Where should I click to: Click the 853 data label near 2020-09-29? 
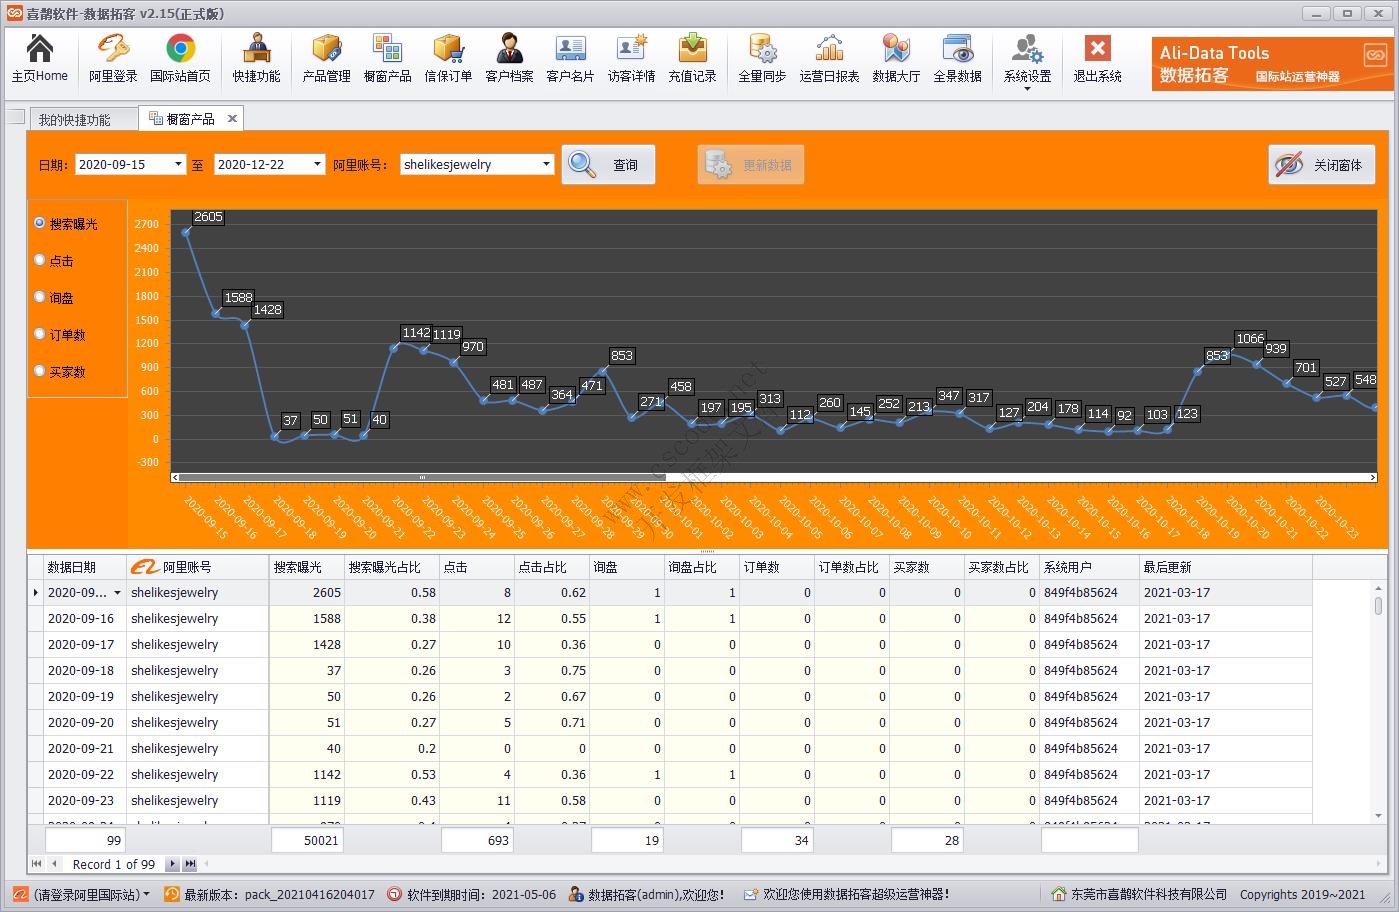[x=622, y=356]
